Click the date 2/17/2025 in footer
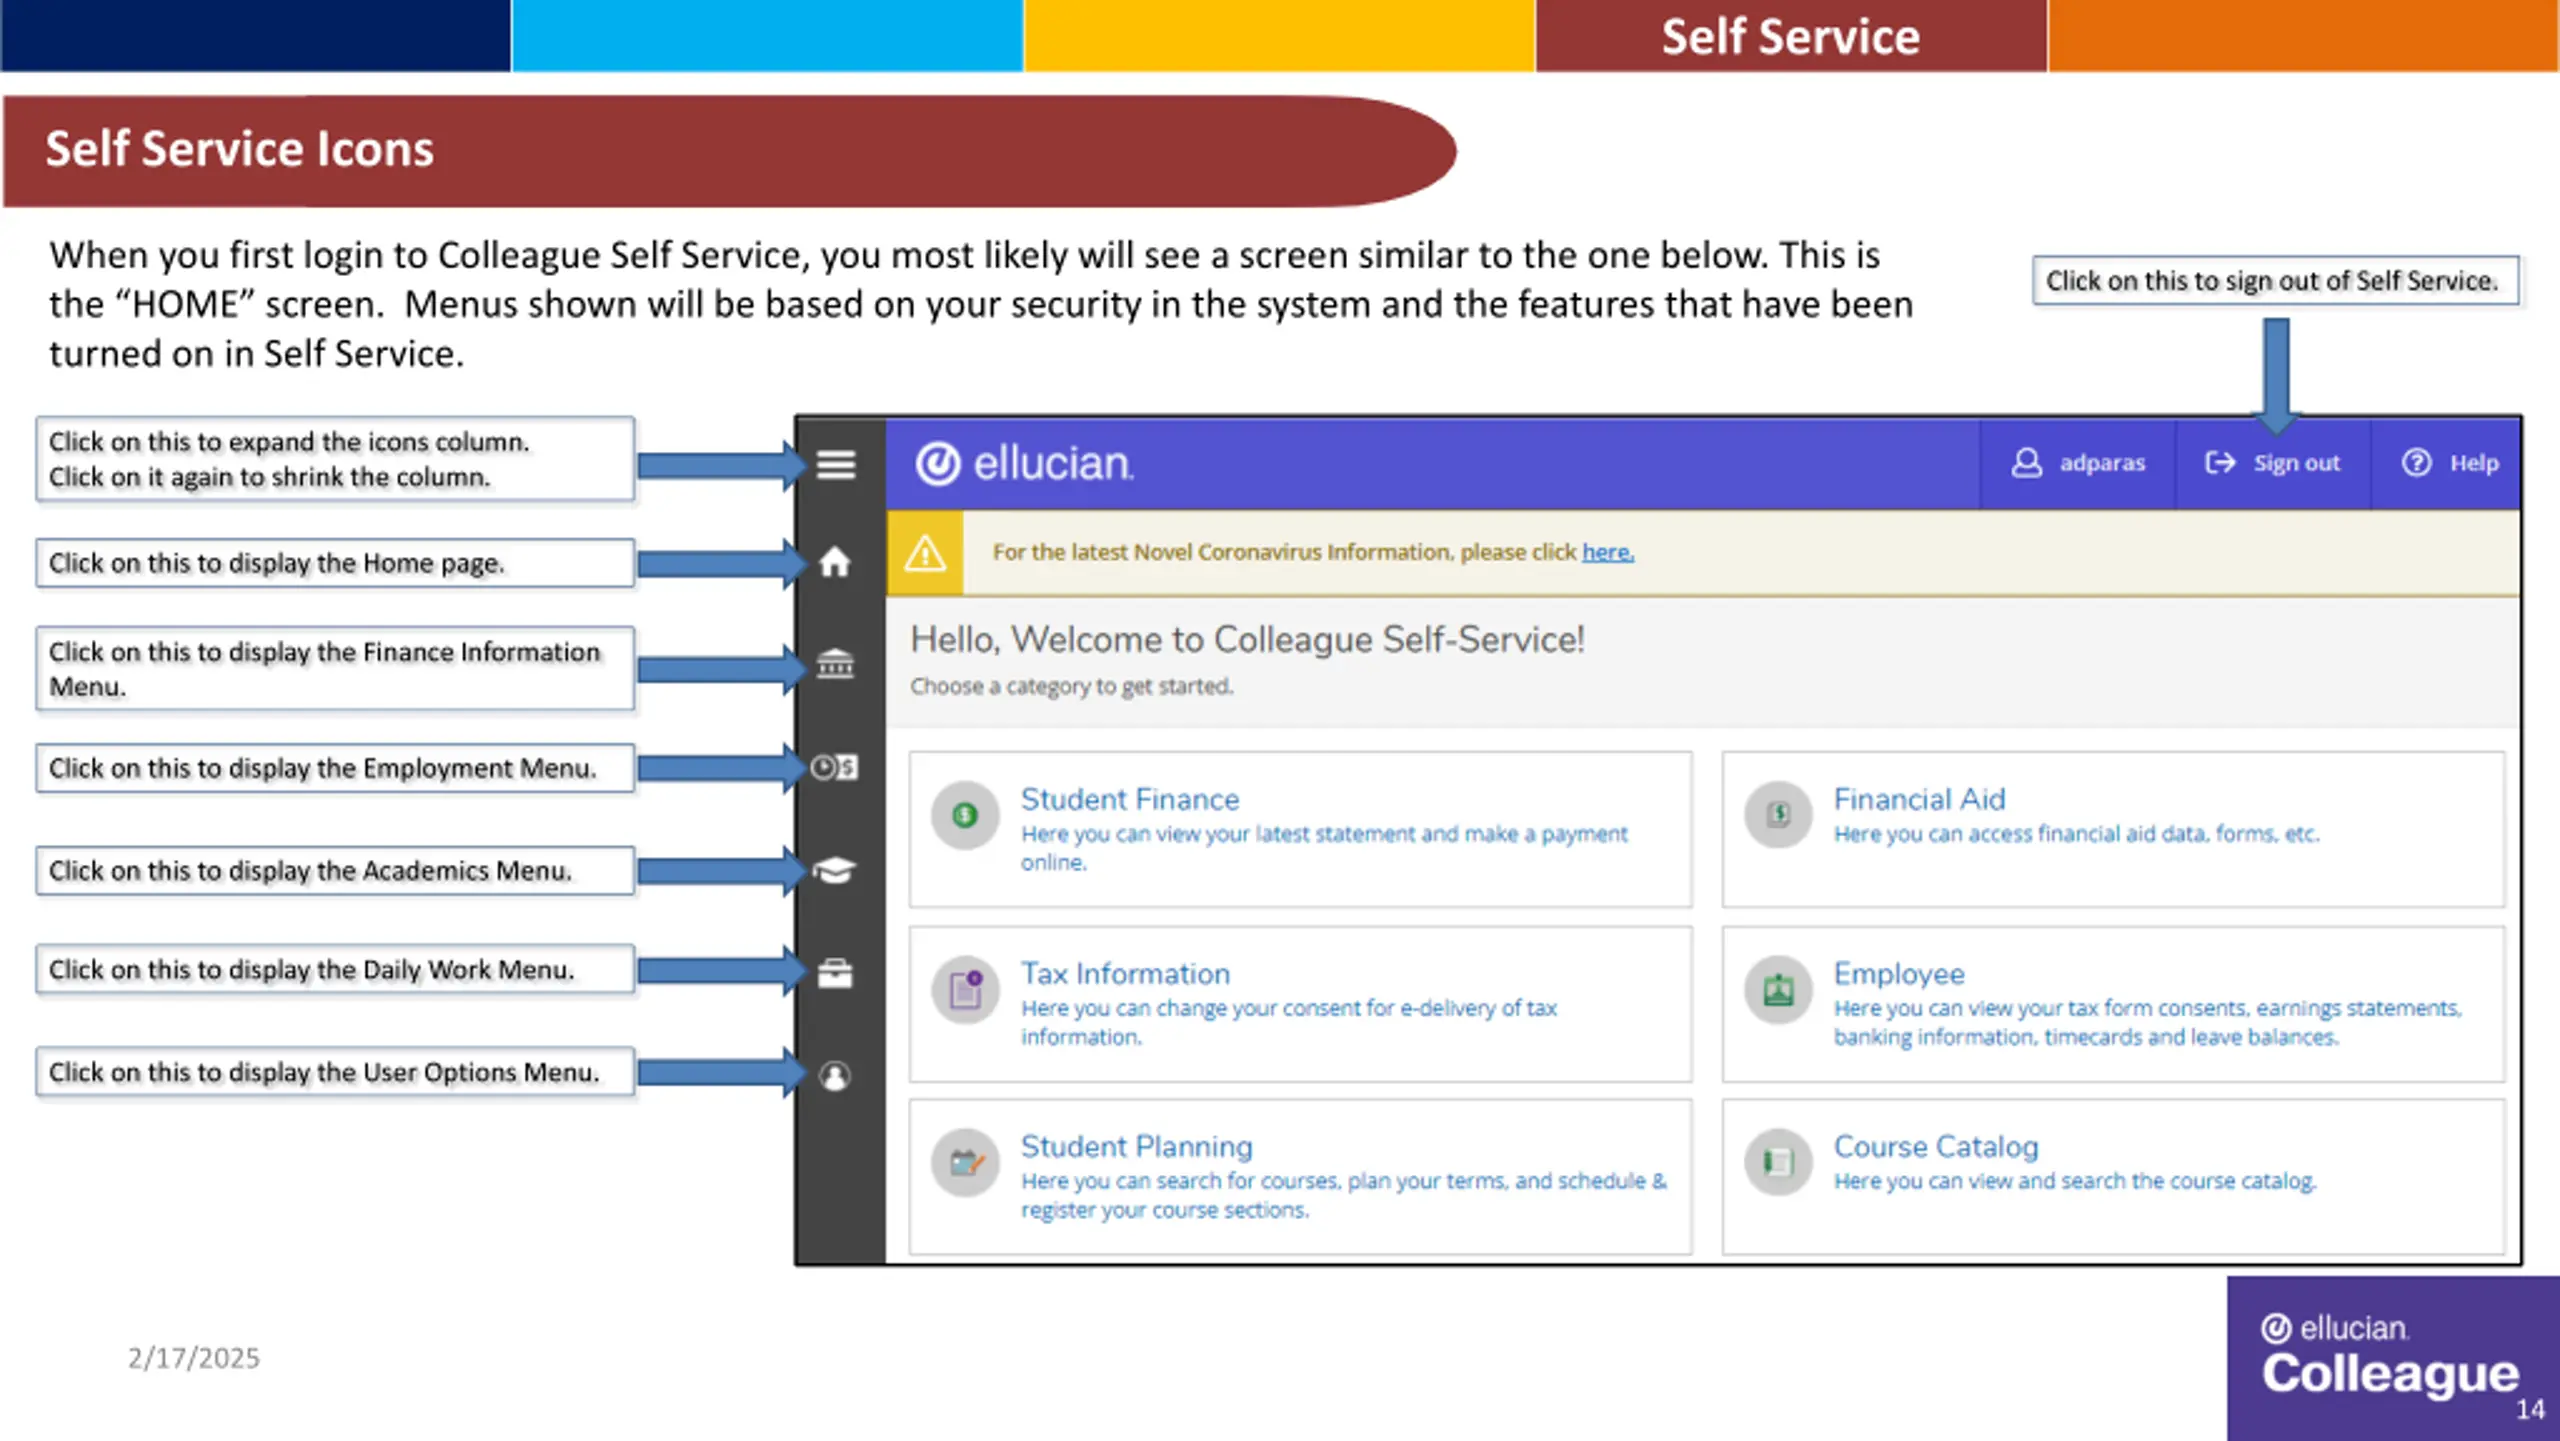This screenshot has width=2560, height=1441. tap(193, 1358)
